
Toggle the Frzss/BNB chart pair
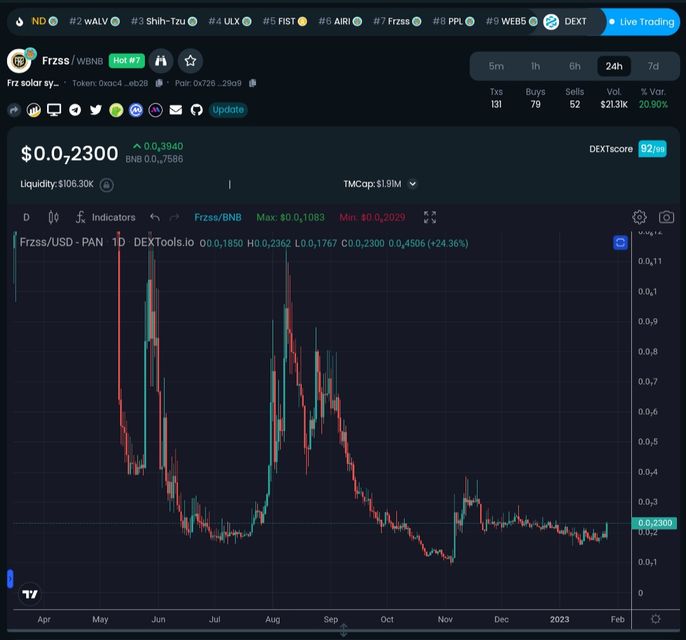click(x=218, y=217)
